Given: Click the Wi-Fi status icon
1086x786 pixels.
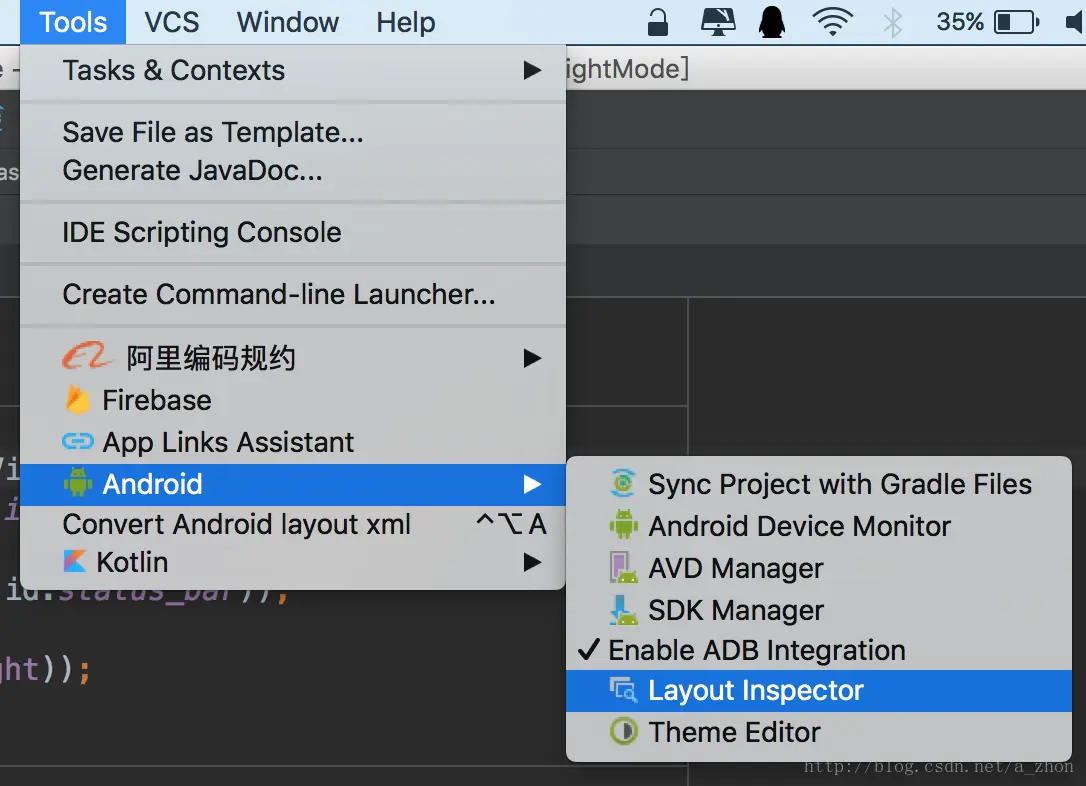Looking at the screenshot, I should 832,22.
